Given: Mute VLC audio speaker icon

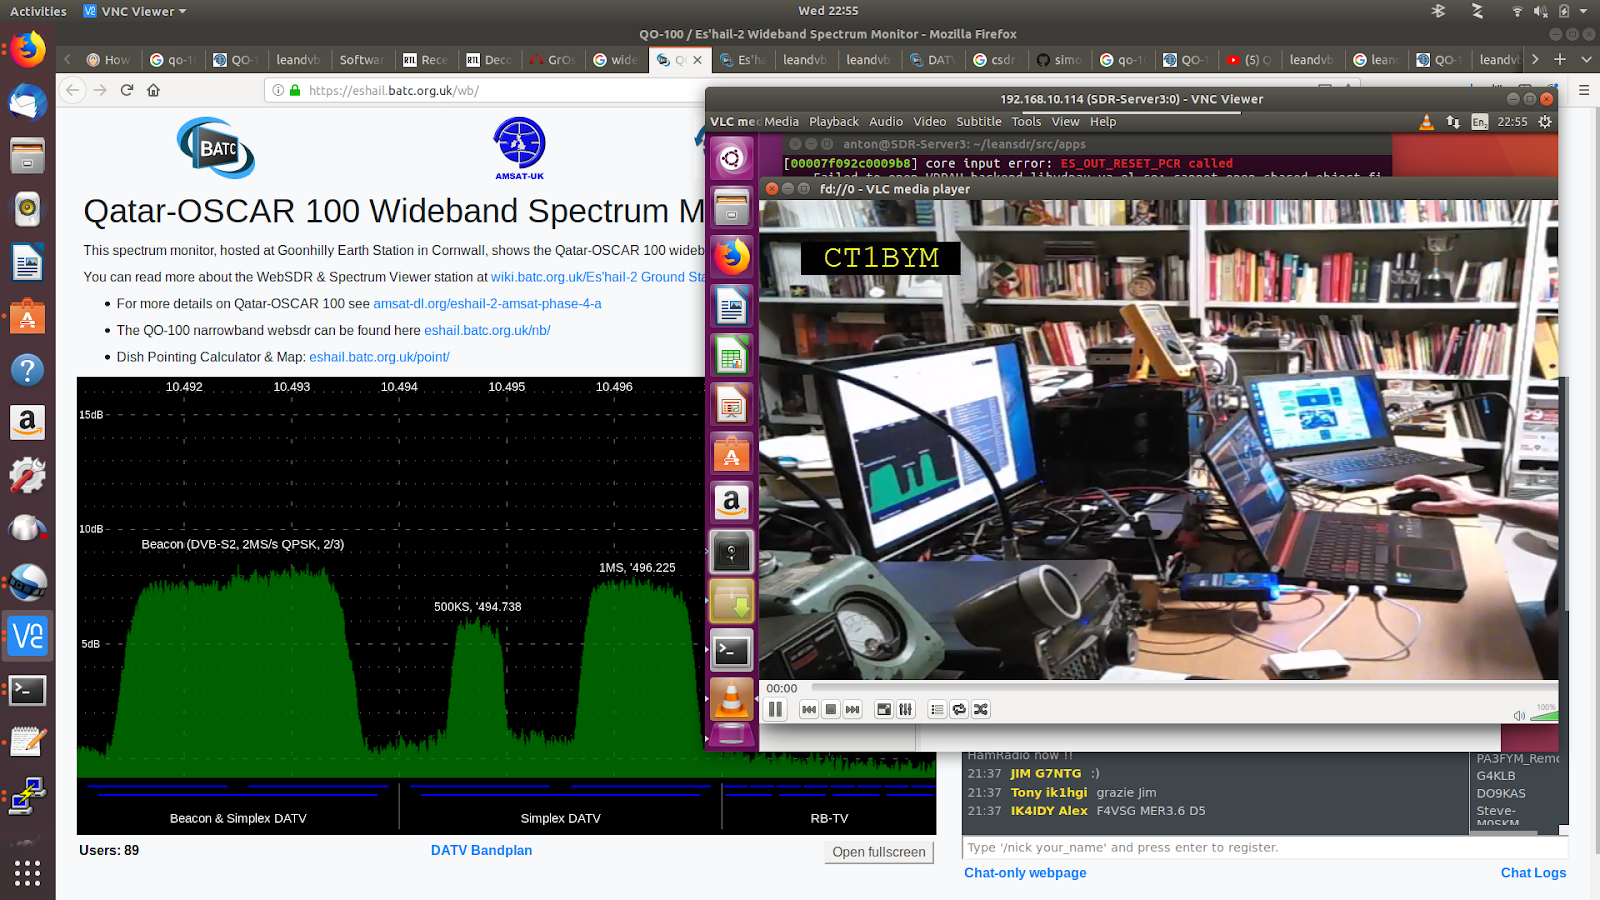Looking at the screenshot, I should (x=1519, y=715).
